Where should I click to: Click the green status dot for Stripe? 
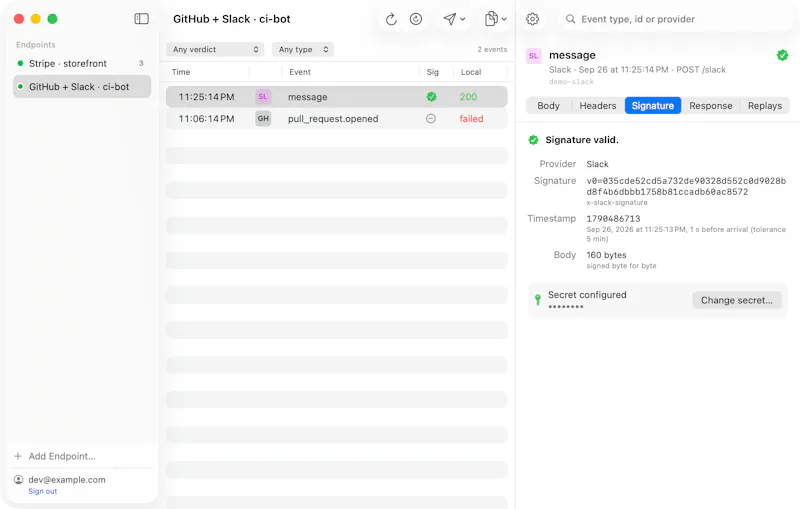coord(20,63)
